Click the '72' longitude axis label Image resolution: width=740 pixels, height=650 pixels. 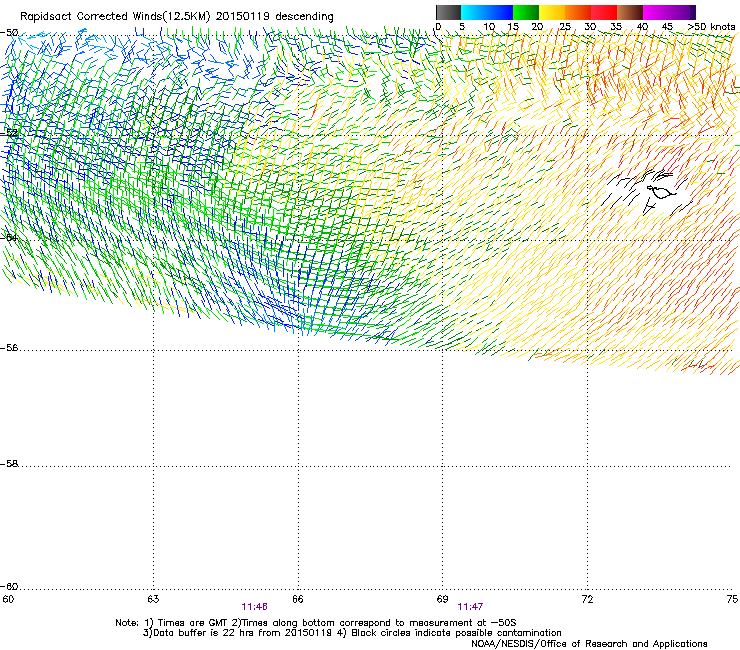pos(587,599)
